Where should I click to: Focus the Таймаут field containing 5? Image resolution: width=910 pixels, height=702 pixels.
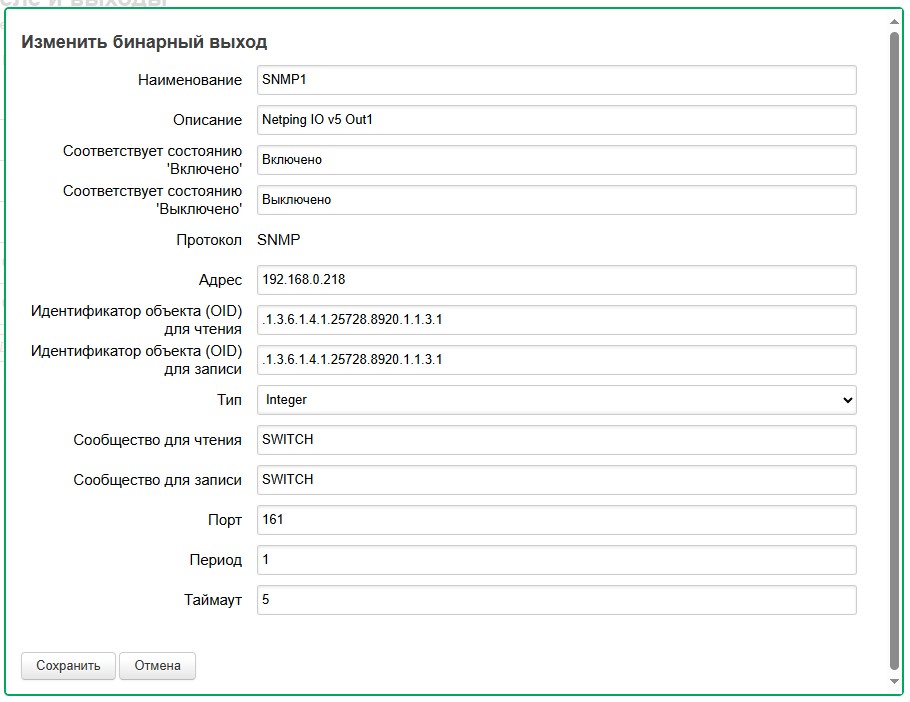tap(556, 600)
